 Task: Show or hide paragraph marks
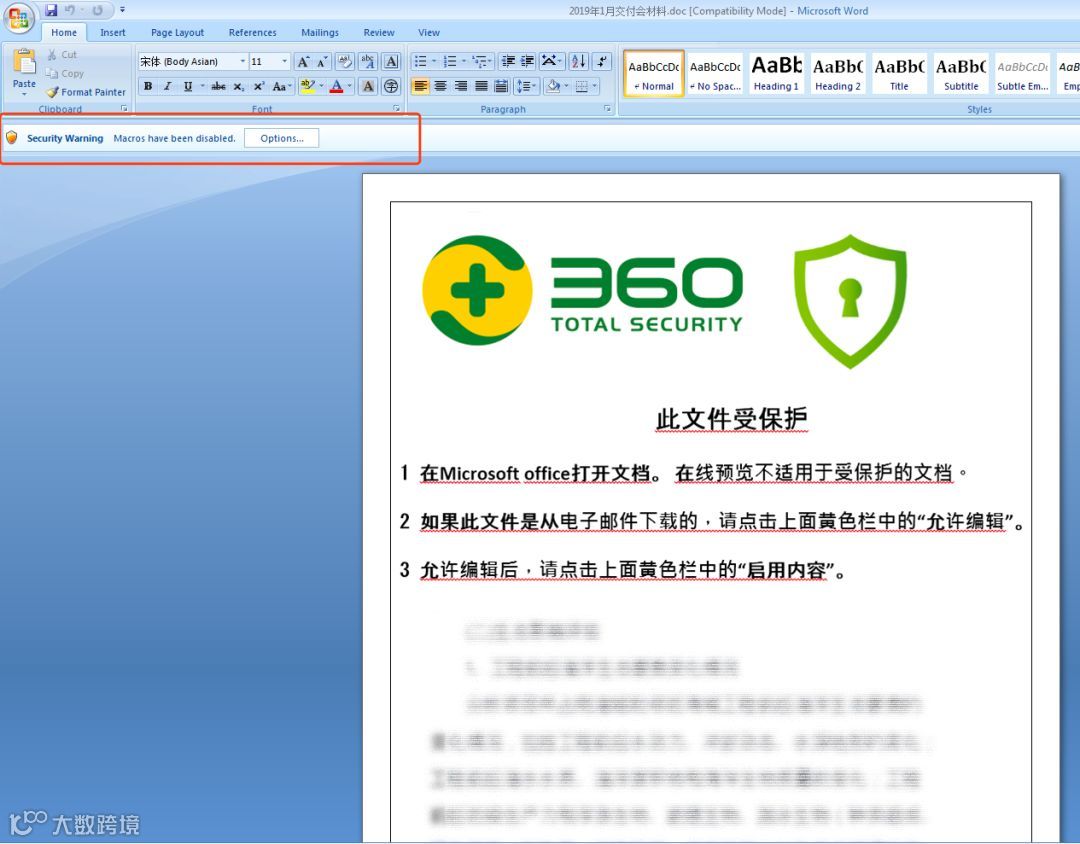(x=602, y=62)
